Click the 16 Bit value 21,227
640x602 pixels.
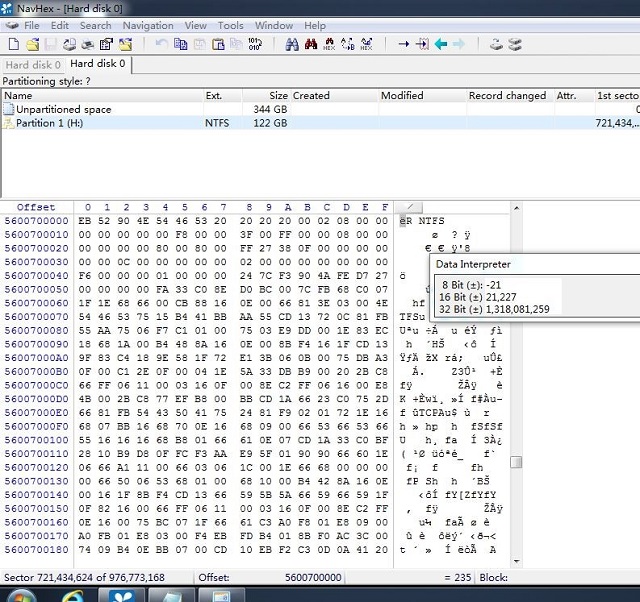point(501,297)
